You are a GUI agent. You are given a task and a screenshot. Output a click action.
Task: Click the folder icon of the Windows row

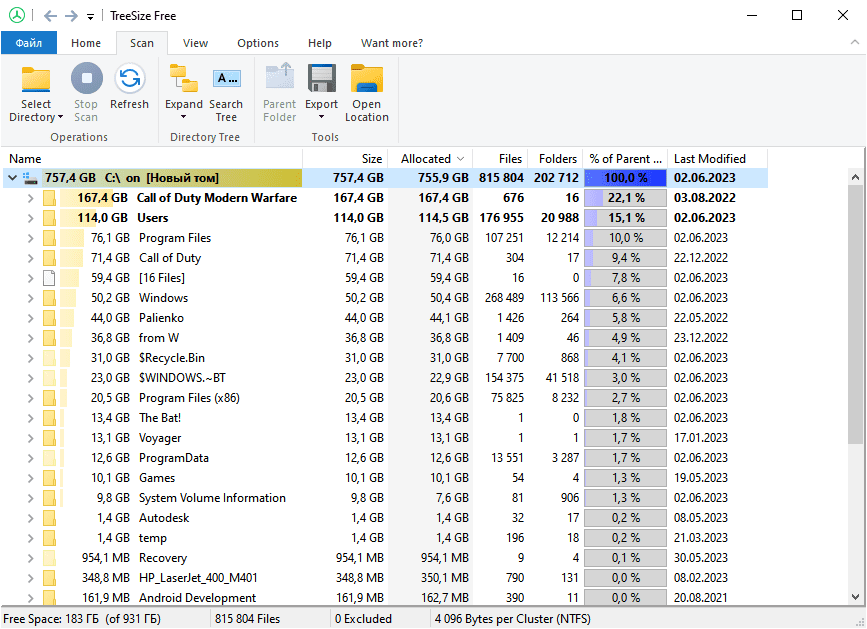(49, 298)
